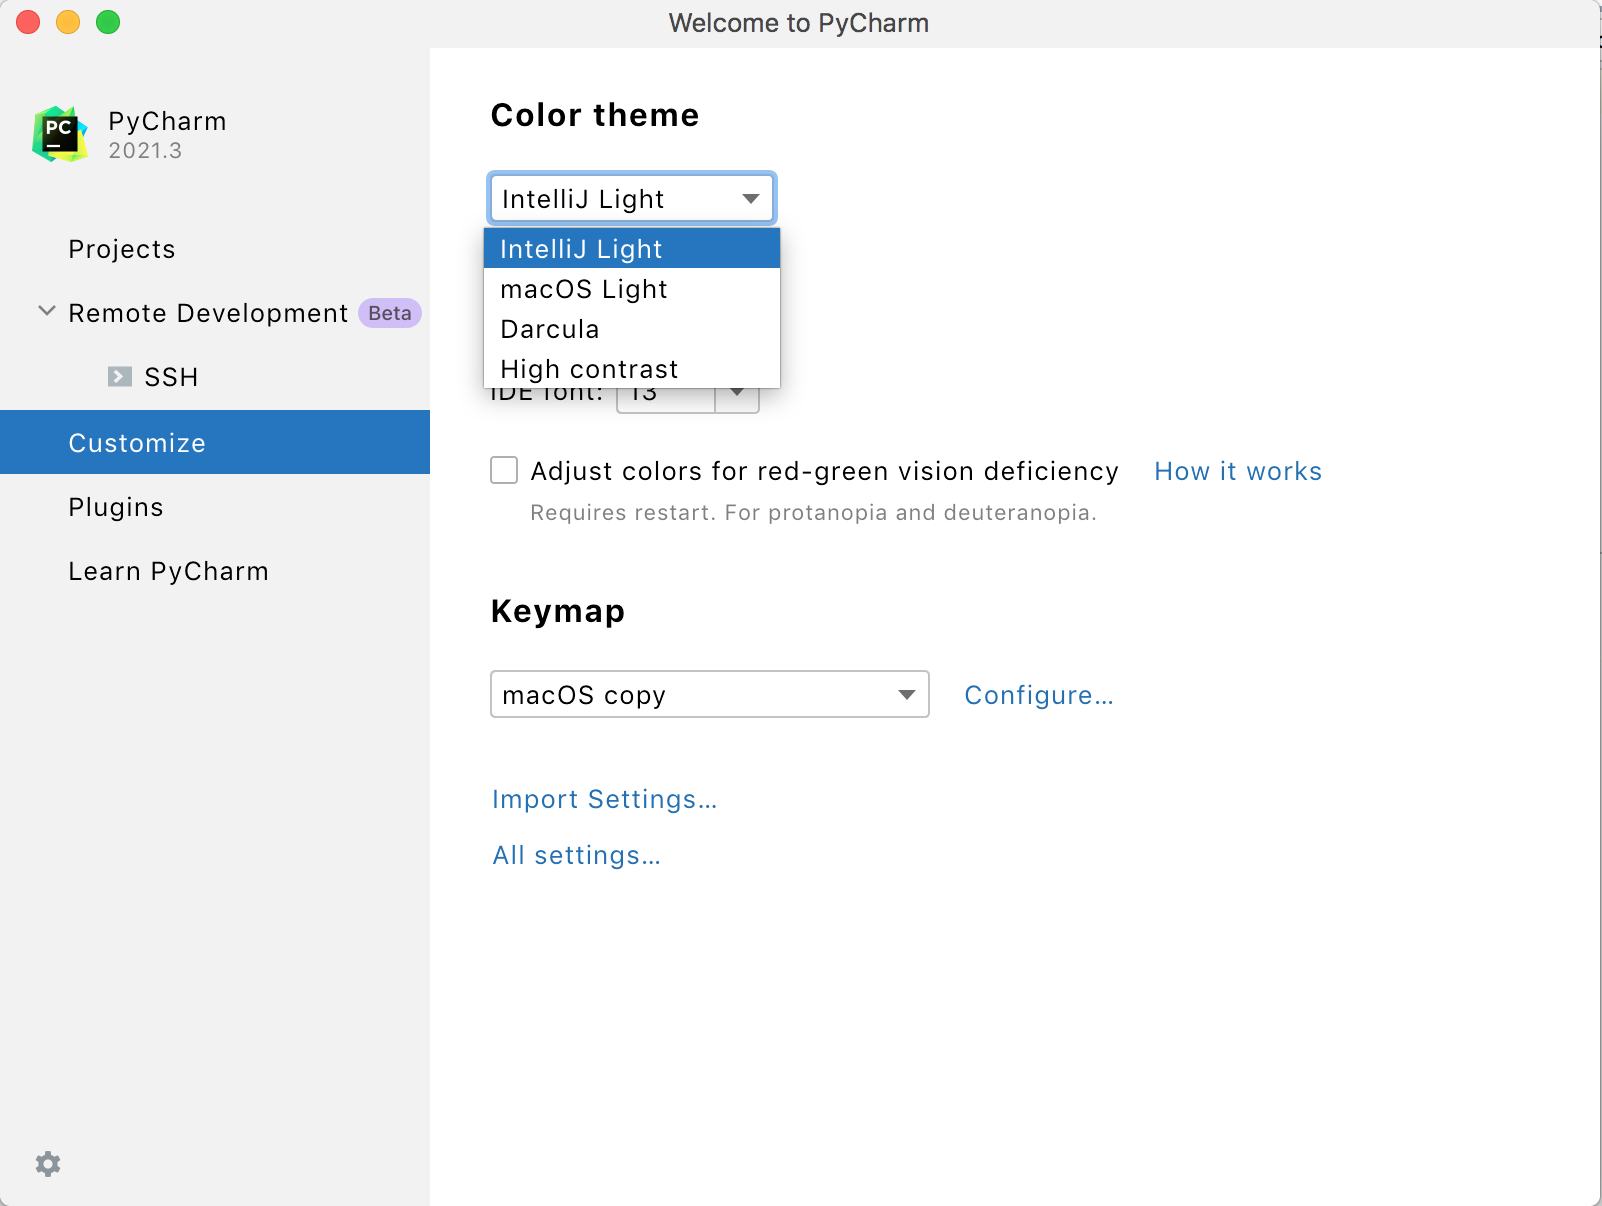Enable red-green vision deficiency color adjustment
The height and width of the screenshot is (1206, 1602).
pyautogui.click(x=503, y=470)
